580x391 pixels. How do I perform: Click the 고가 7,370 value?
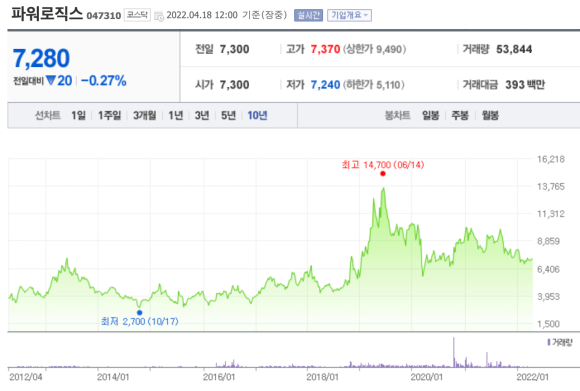point(325,49)
